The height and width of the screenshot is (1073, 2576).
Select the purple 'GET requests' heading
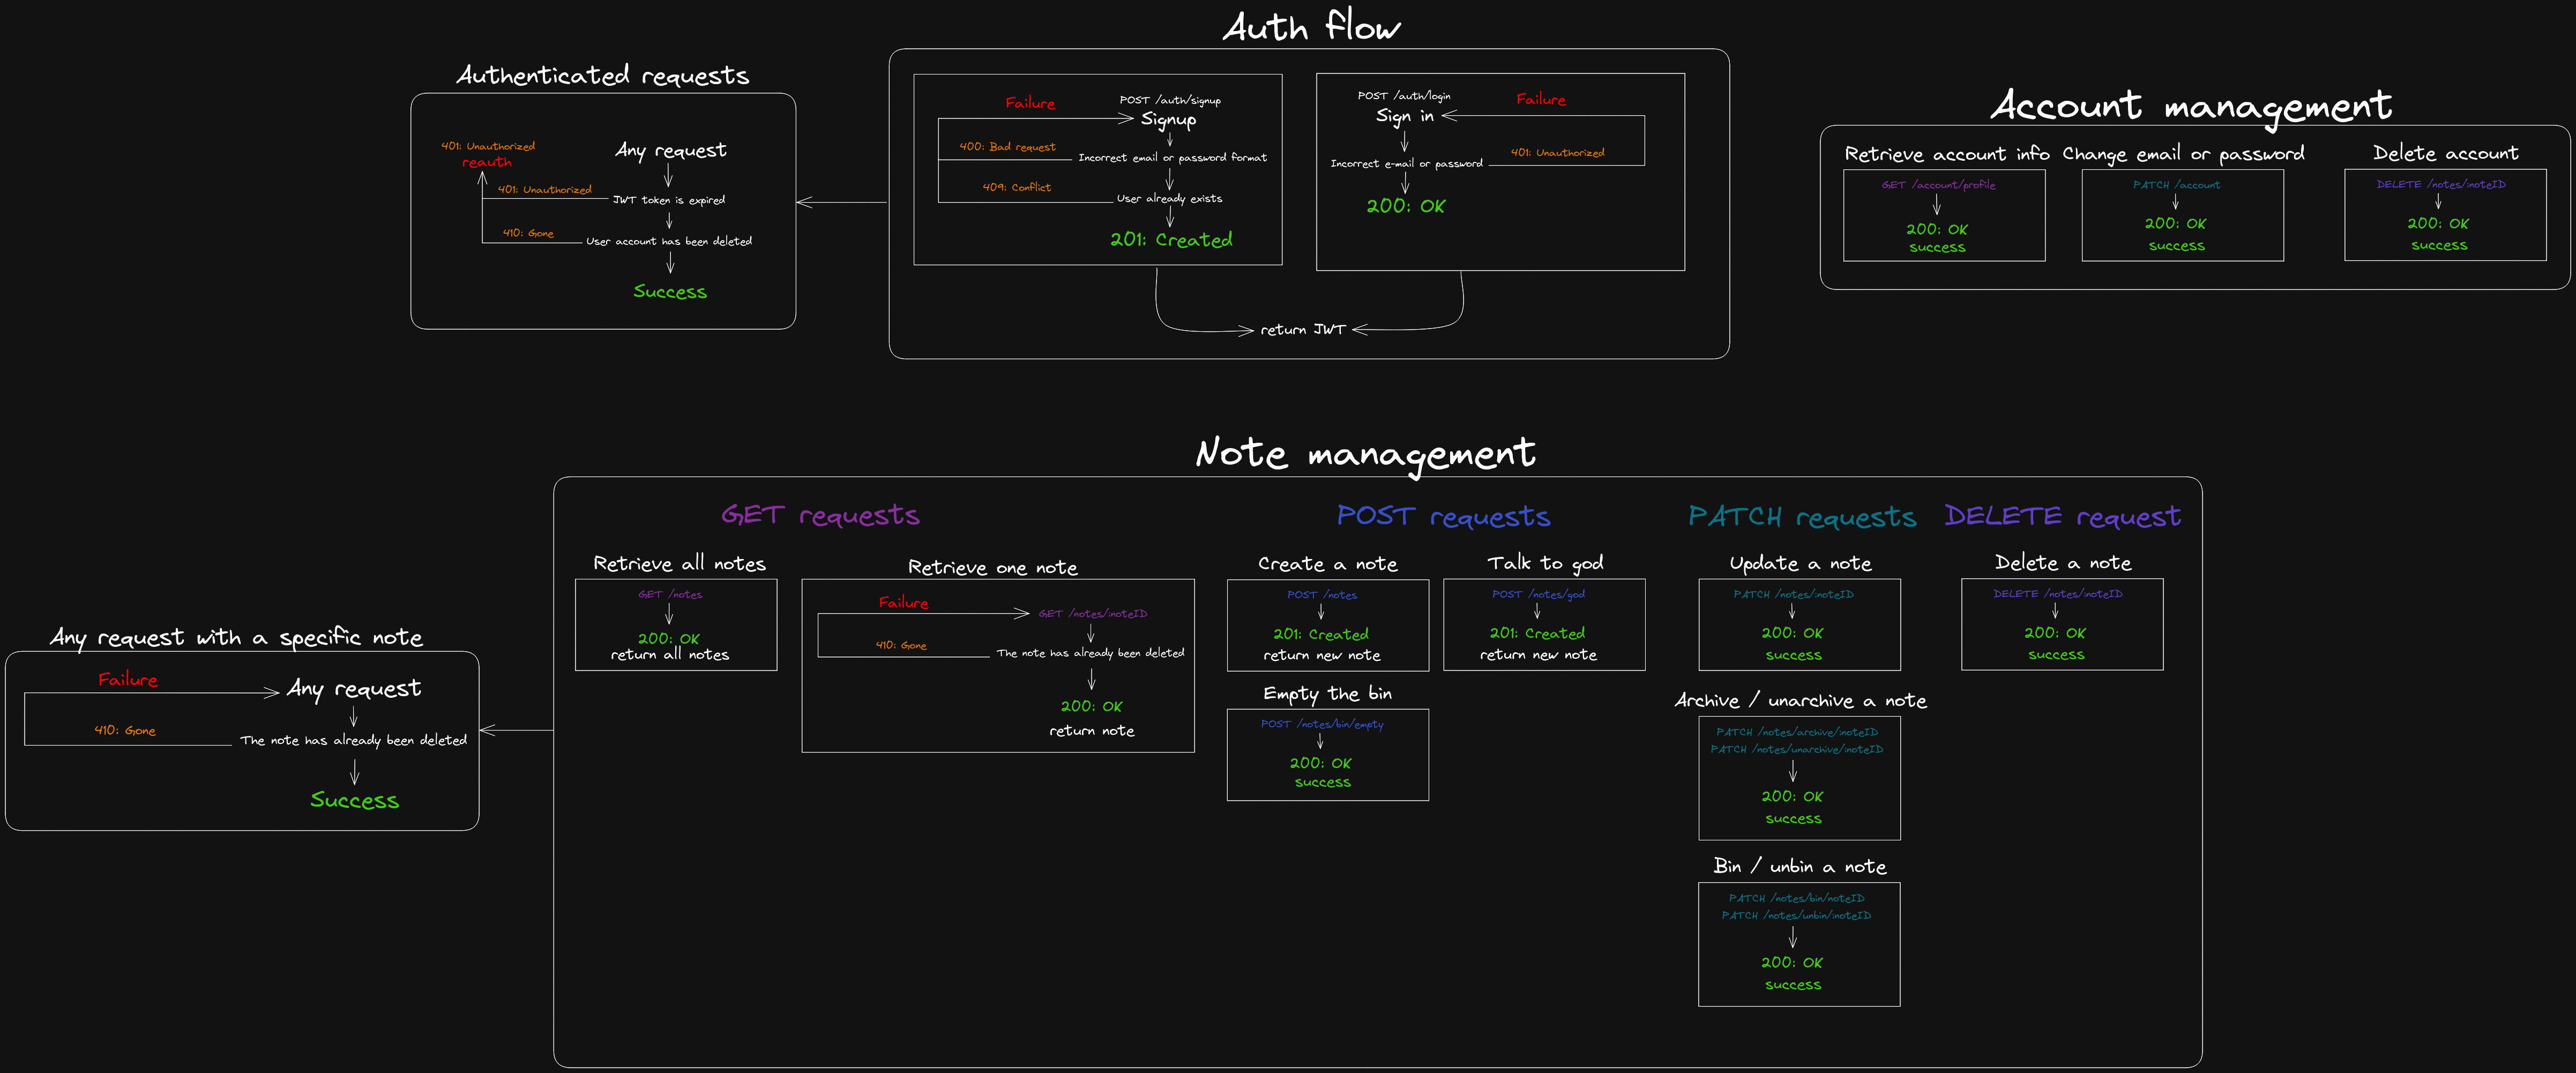820,515
